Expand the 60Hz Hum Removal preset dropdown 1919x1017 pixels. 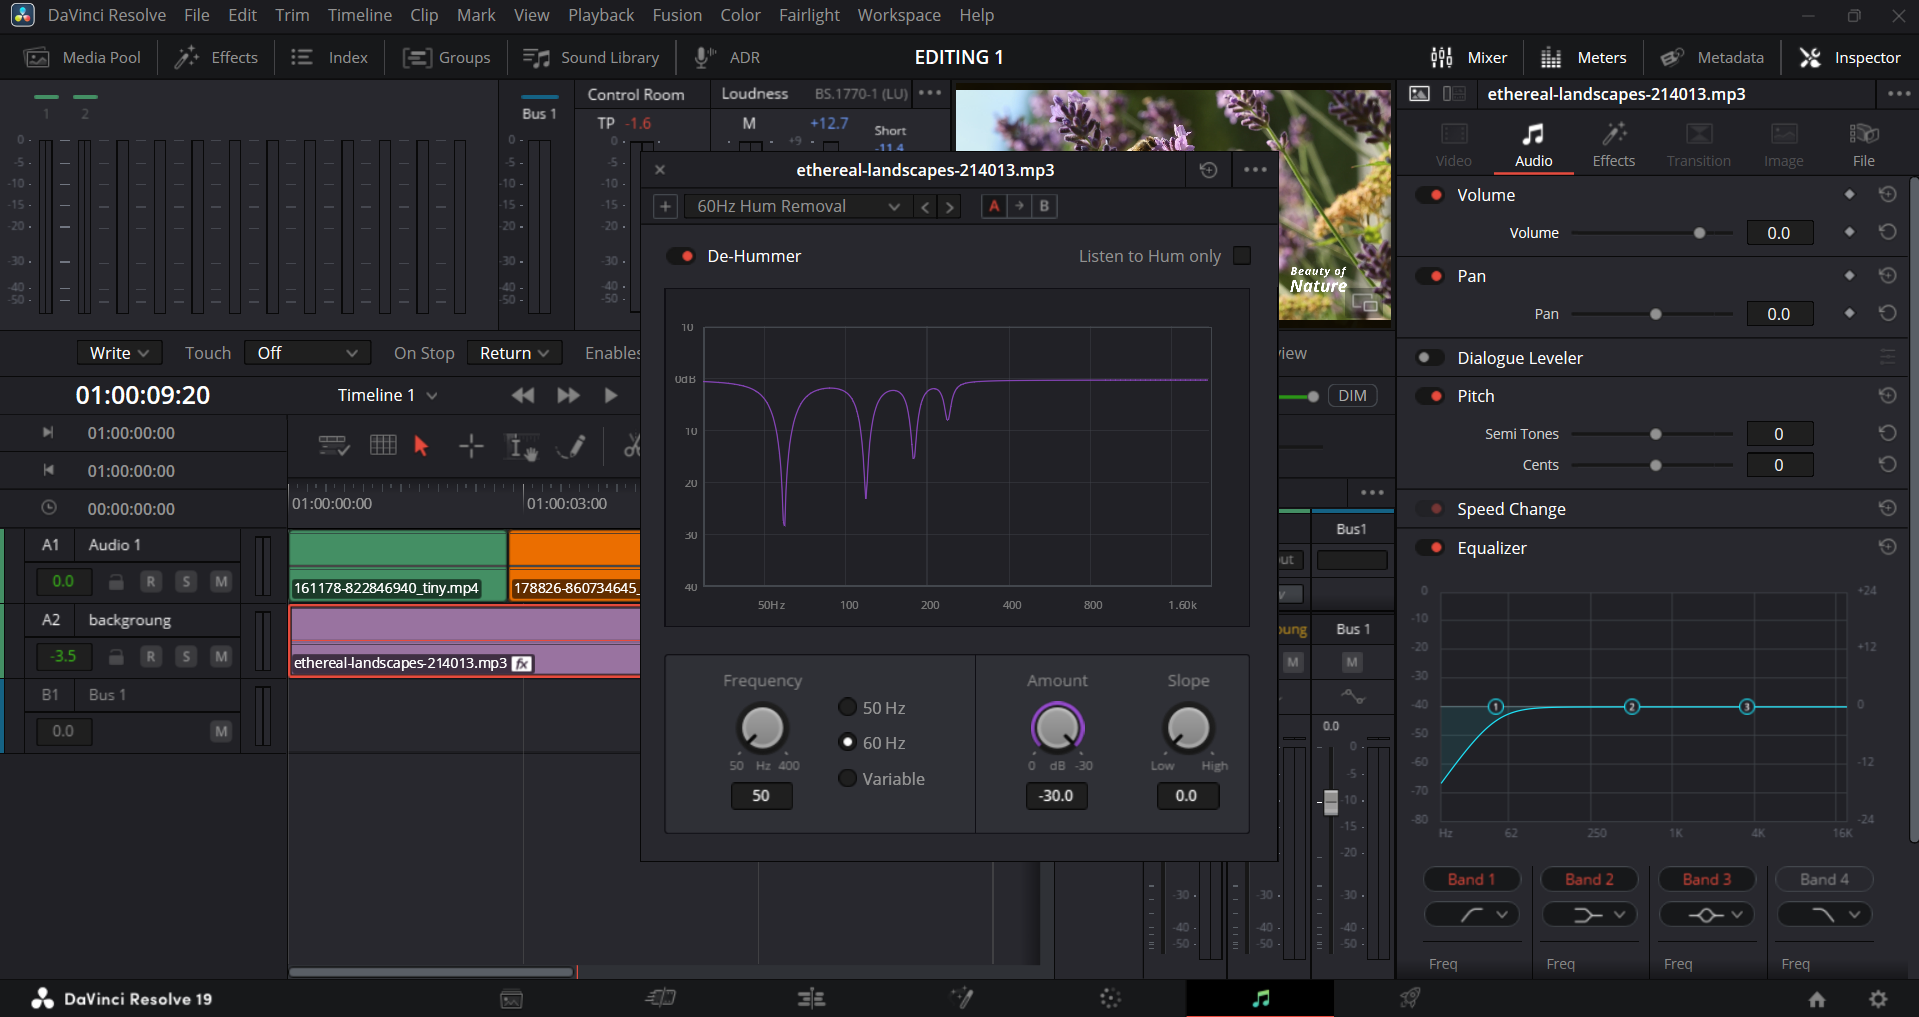tap(796, 206)
